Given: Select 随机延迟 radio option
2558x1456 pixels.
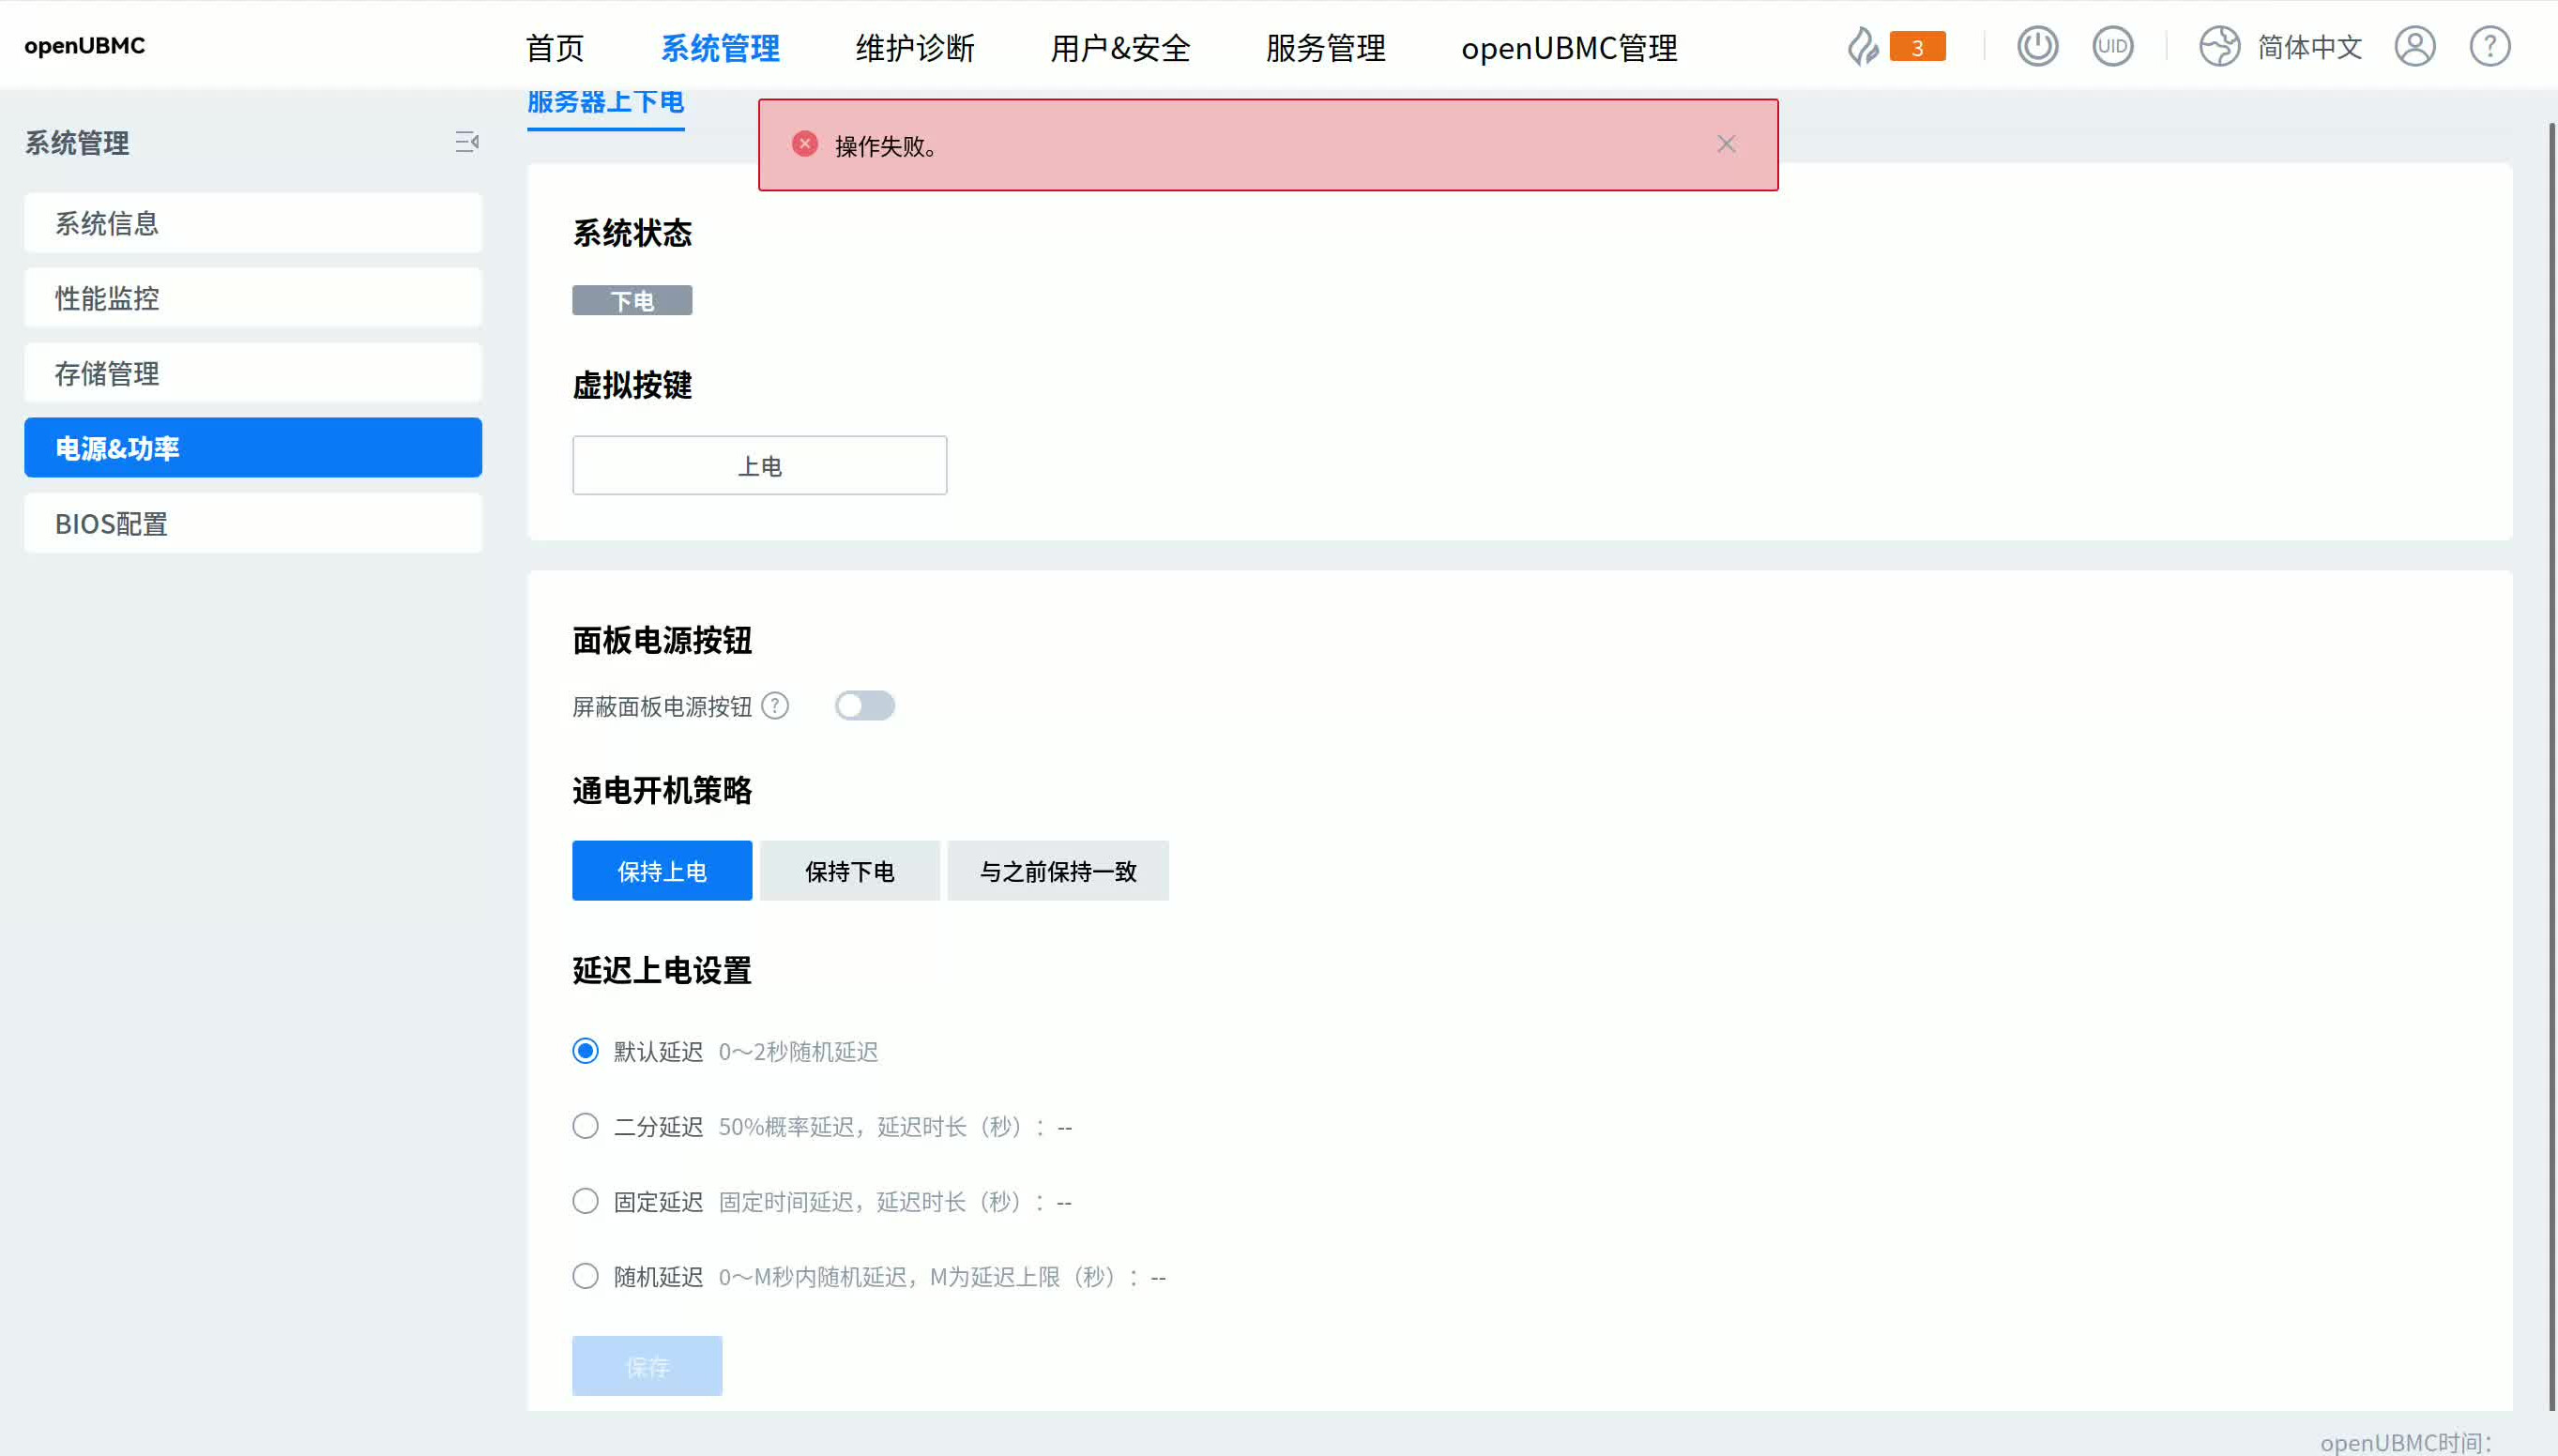Looking at the screenshot, I should (x=586, y=1276).
